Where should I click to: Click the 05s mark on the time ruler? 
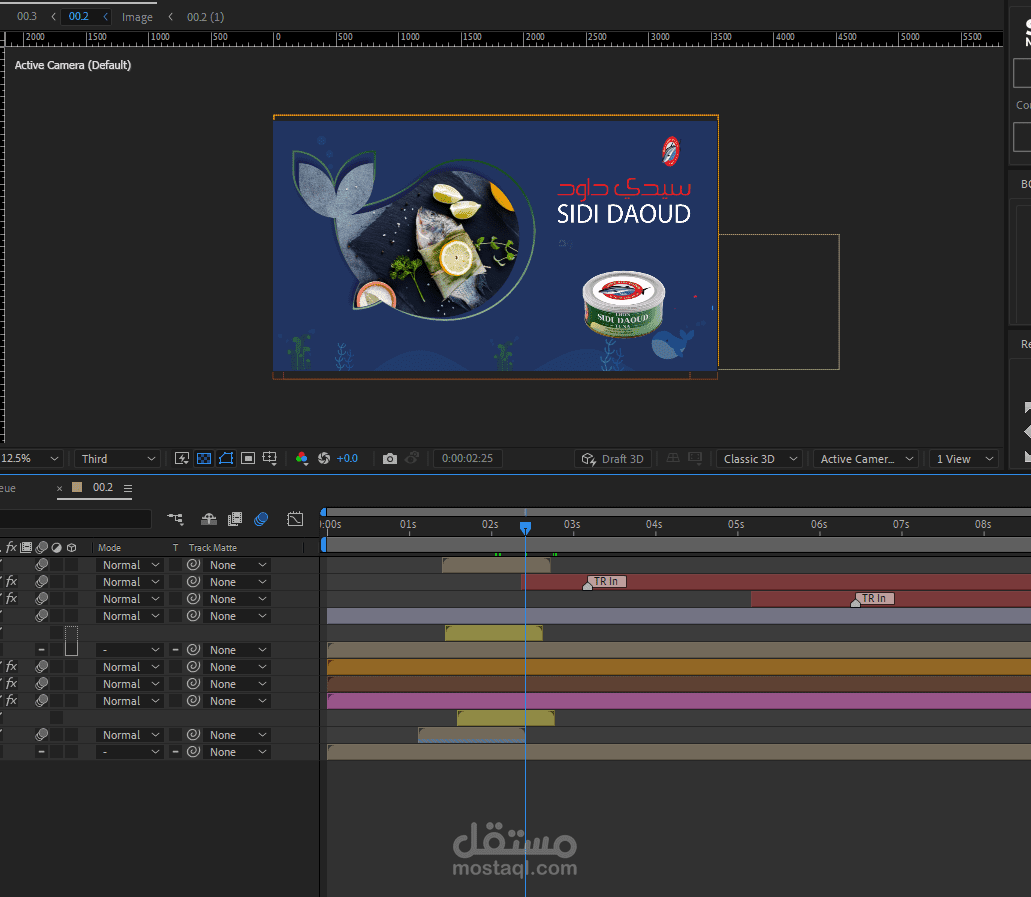[x=736, y=524]
